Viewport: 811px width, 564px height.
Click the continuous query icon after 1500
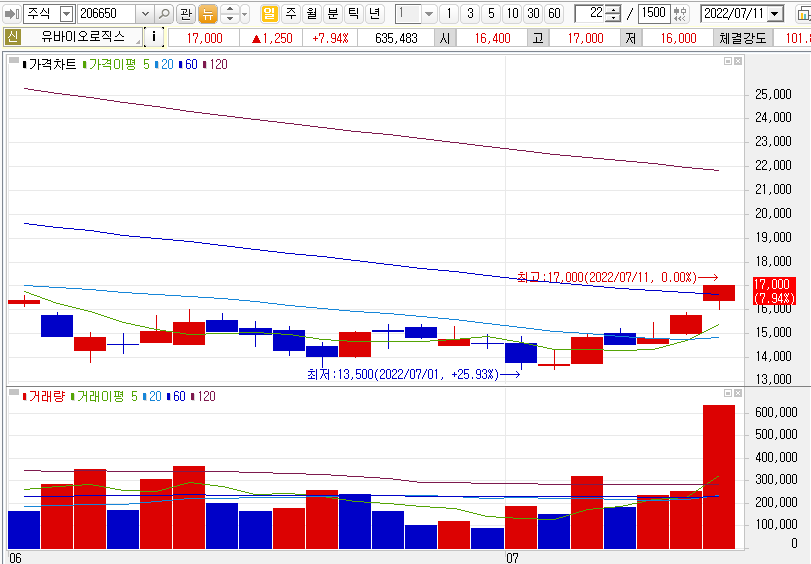(x=681, y=14)
